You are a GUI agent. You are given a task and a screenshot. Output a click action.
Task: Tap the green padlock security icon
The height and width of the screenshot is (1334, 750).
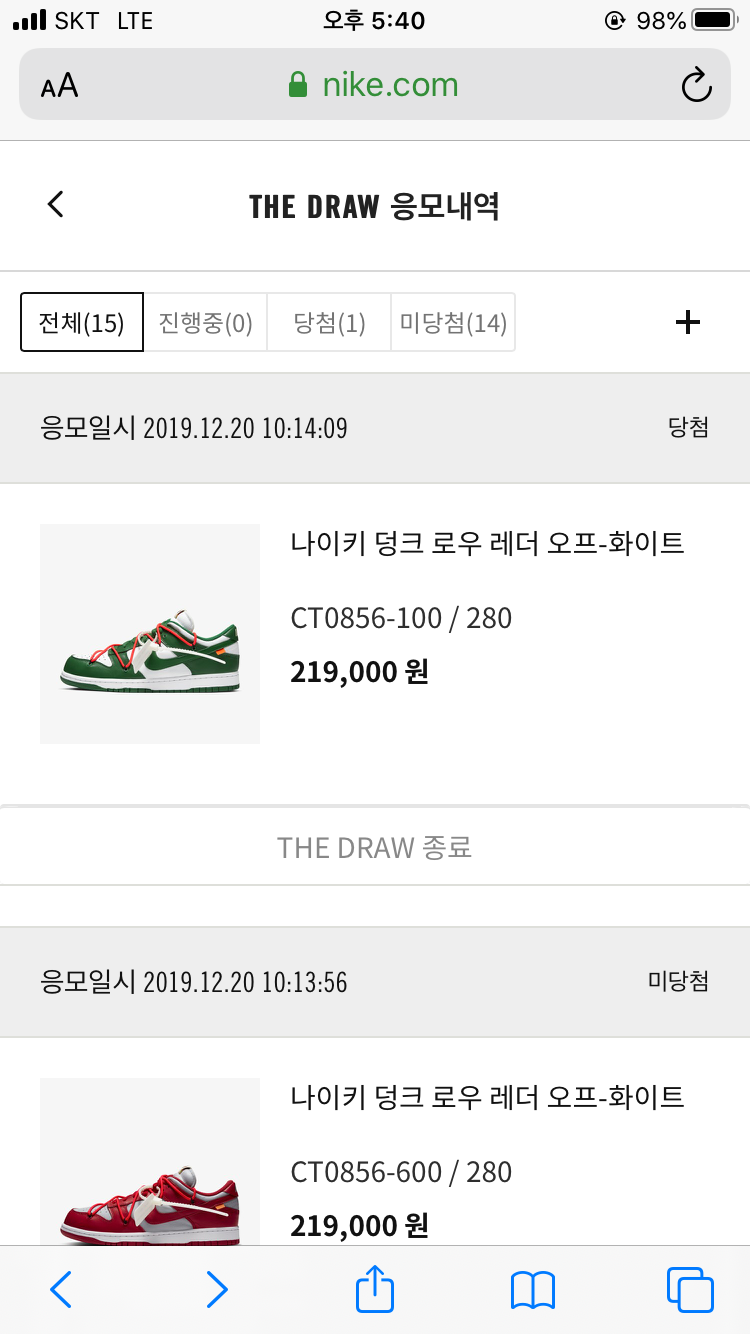click(x=297, y=85)
